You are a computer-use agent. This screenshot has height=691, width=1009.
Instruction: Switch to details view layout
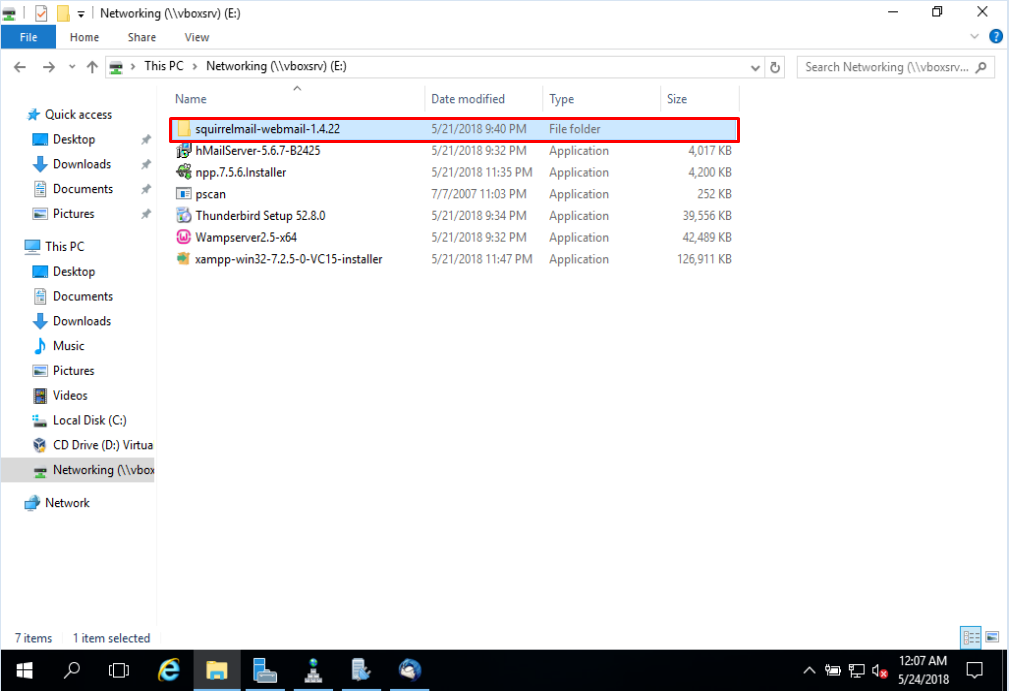[x=970, y=638]
